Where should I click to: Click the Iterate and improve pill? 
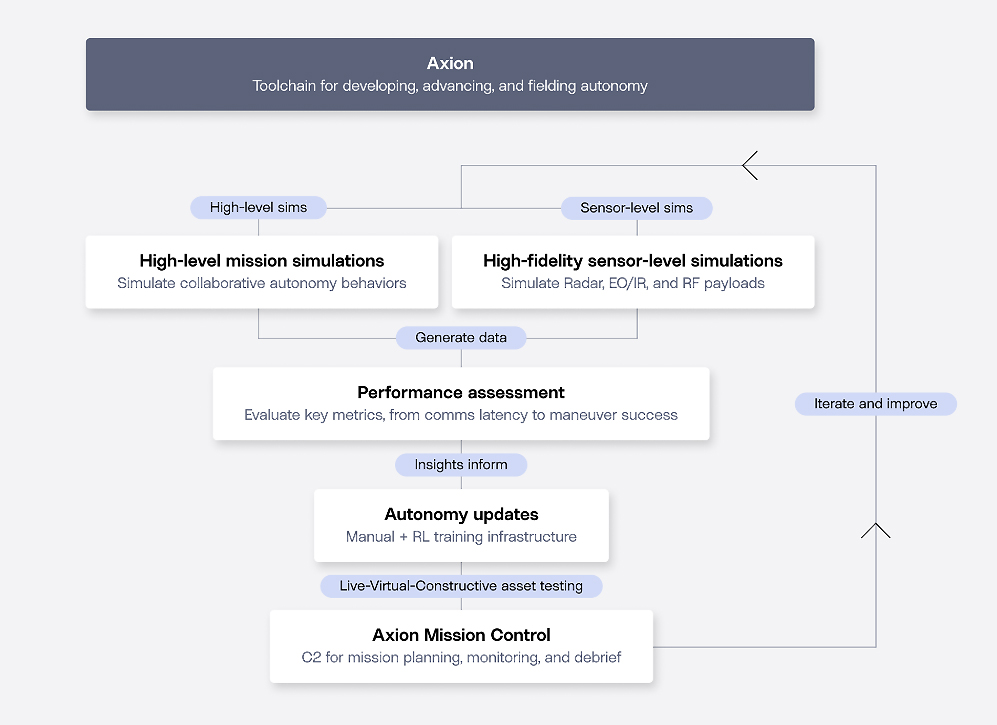pyautogui.click(x=876, y=404)
